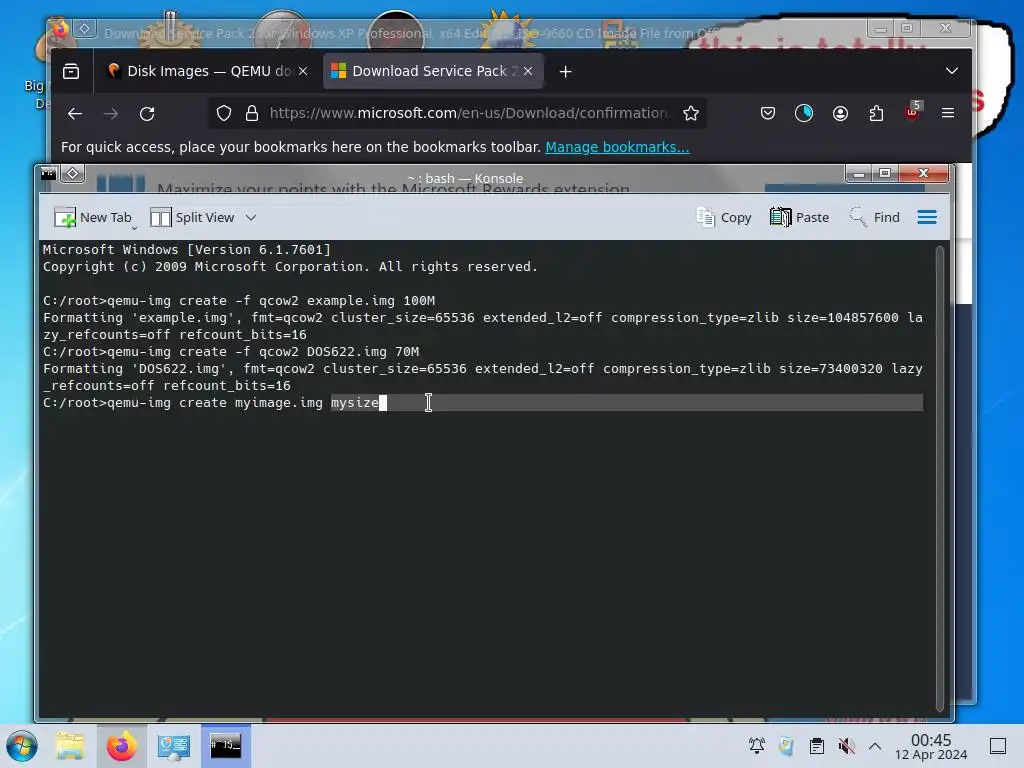The width and height of the screenshot is (1024, 768).
Task: Click tracking protection shield icon
Action: pos(224,114)
